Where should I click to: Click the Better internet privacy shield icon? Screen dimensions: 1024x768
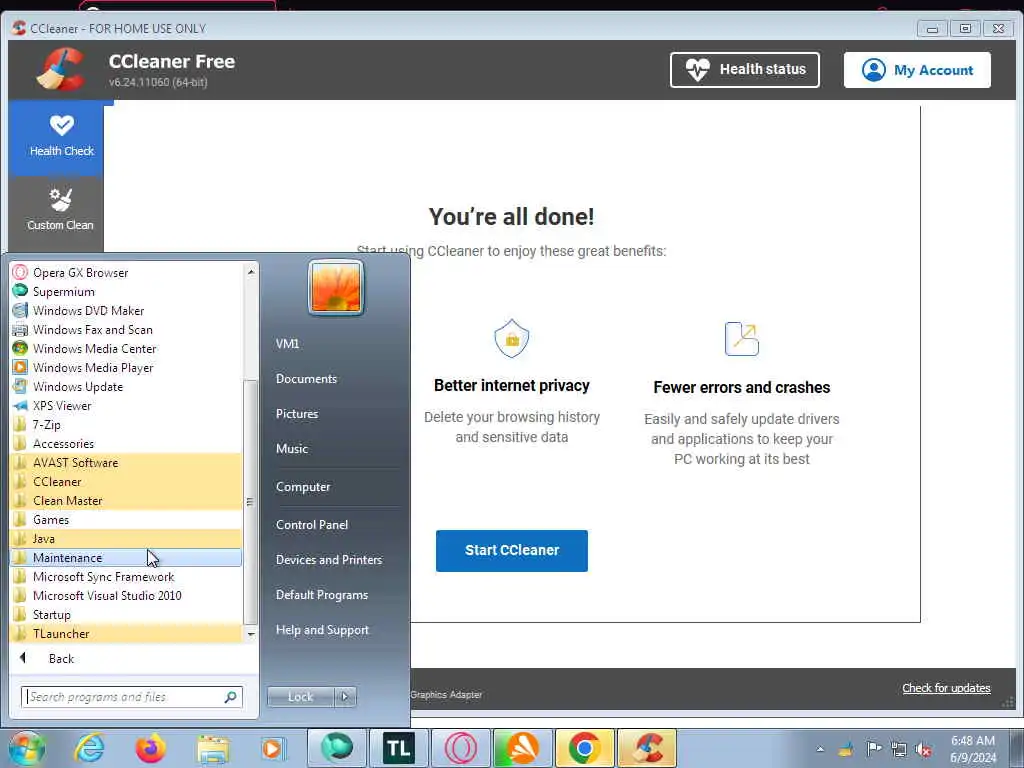click(511, 338)
